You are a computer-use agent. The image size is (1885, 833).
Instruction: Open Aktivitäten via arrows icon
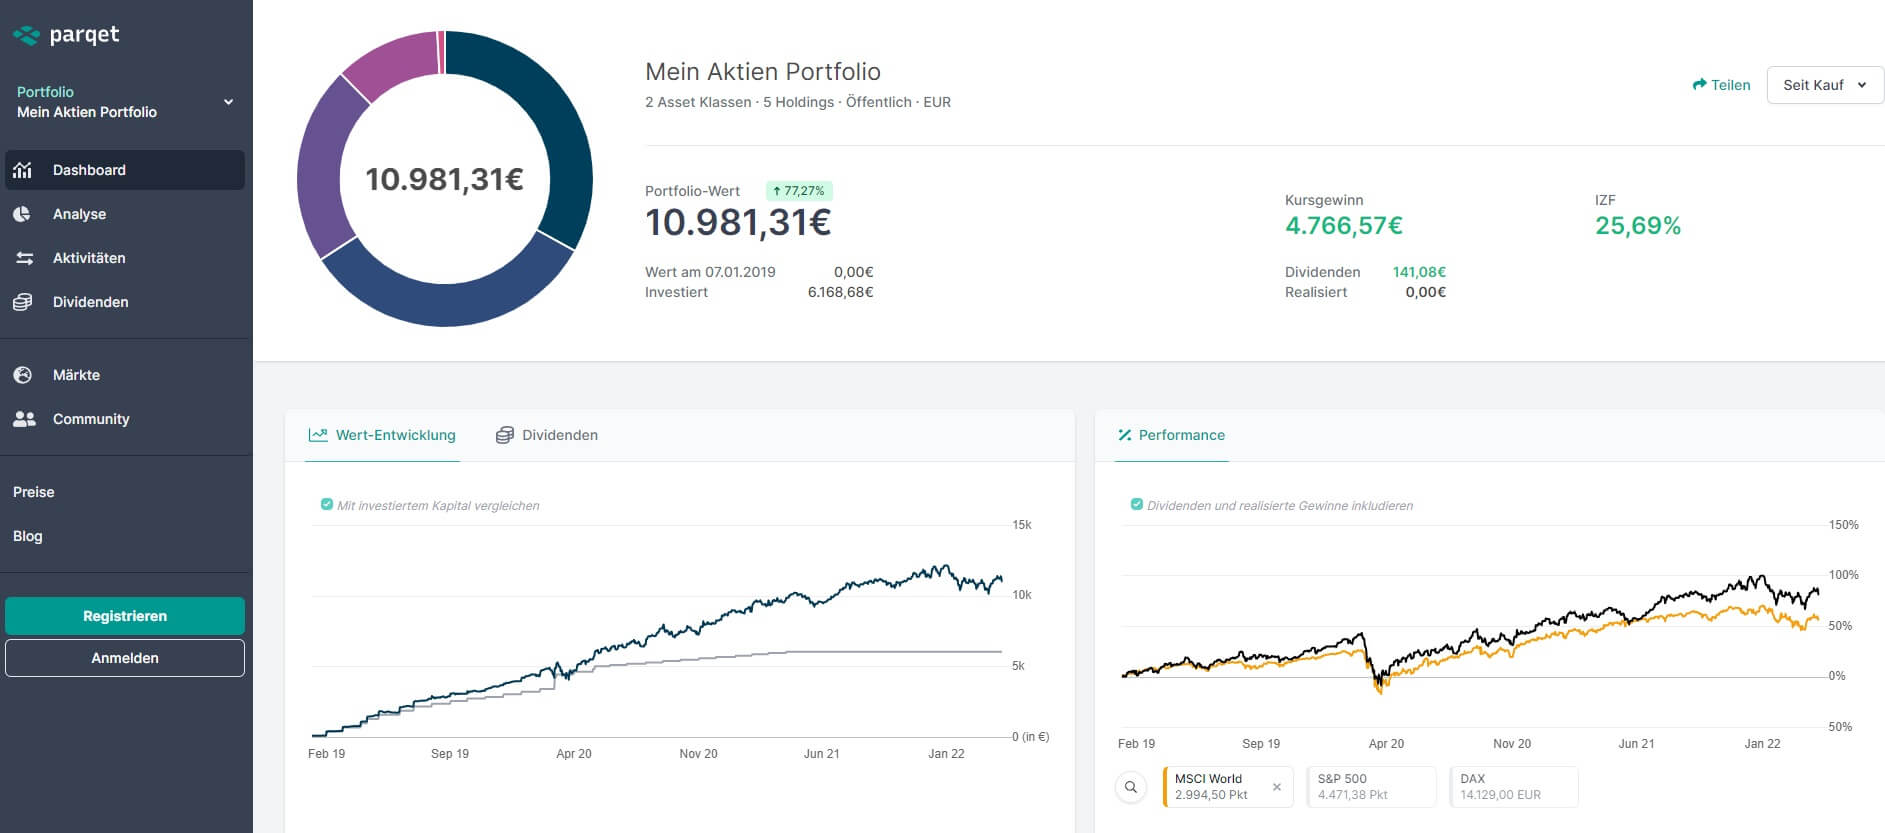tap(24, 258)
